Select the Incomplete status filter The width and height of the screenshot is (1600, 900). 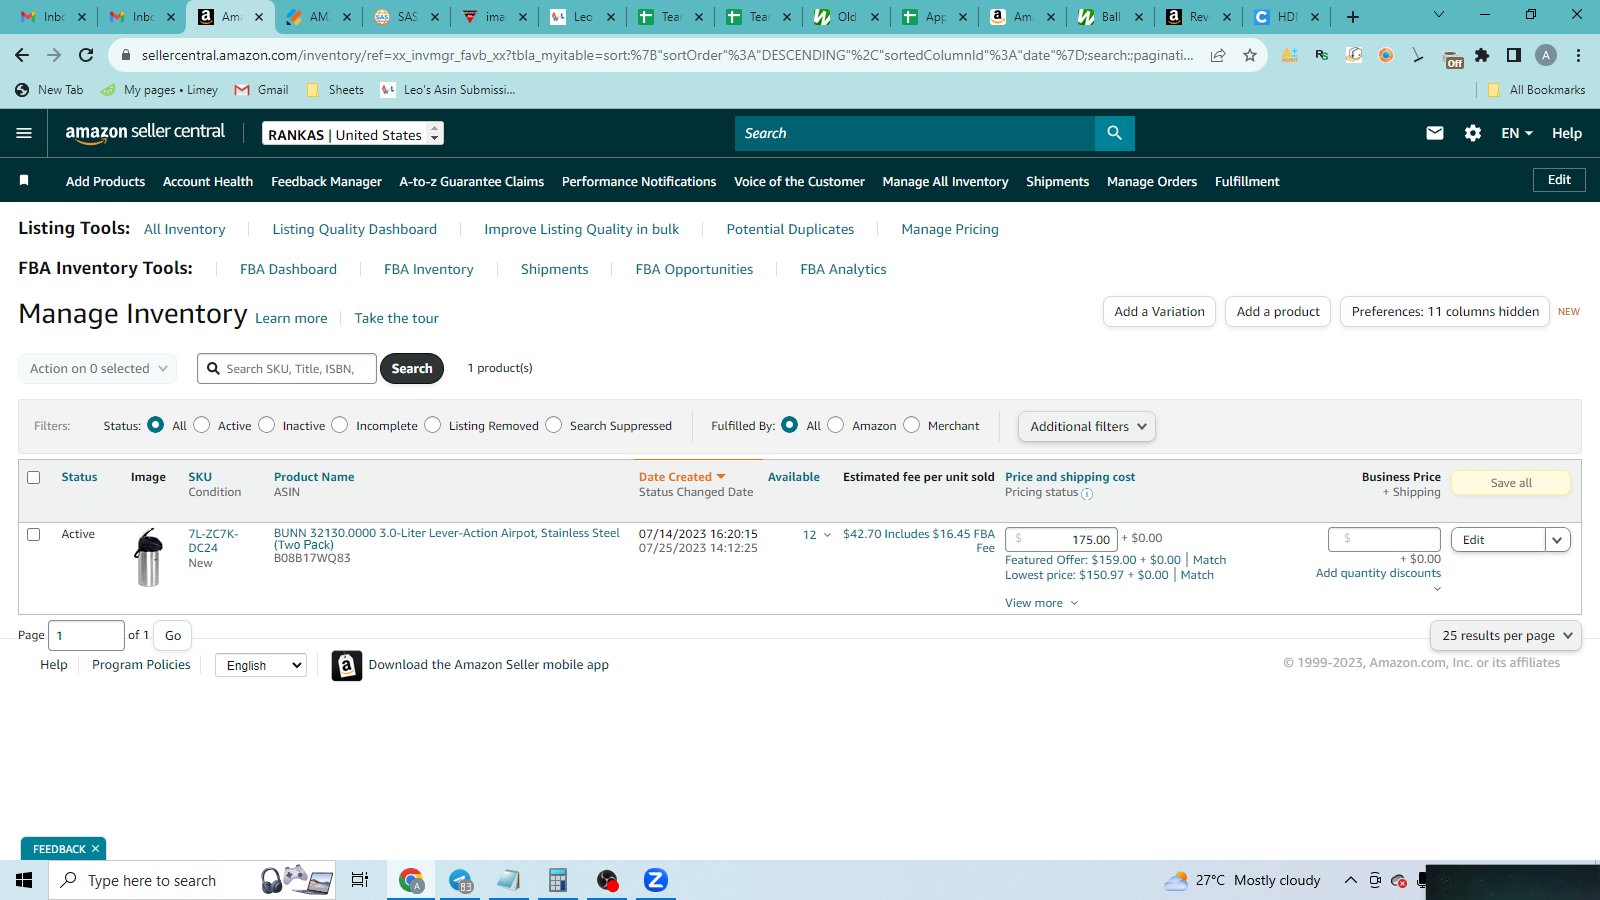[x=340, y=424]
